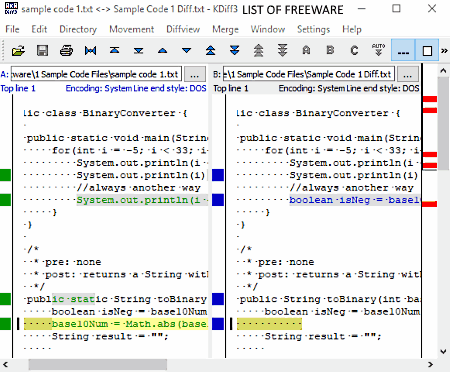The width and height of the screenshot is (450, 372).
Task: Open the Help menu
Action: pyautogui.click(x=352, y=29)
